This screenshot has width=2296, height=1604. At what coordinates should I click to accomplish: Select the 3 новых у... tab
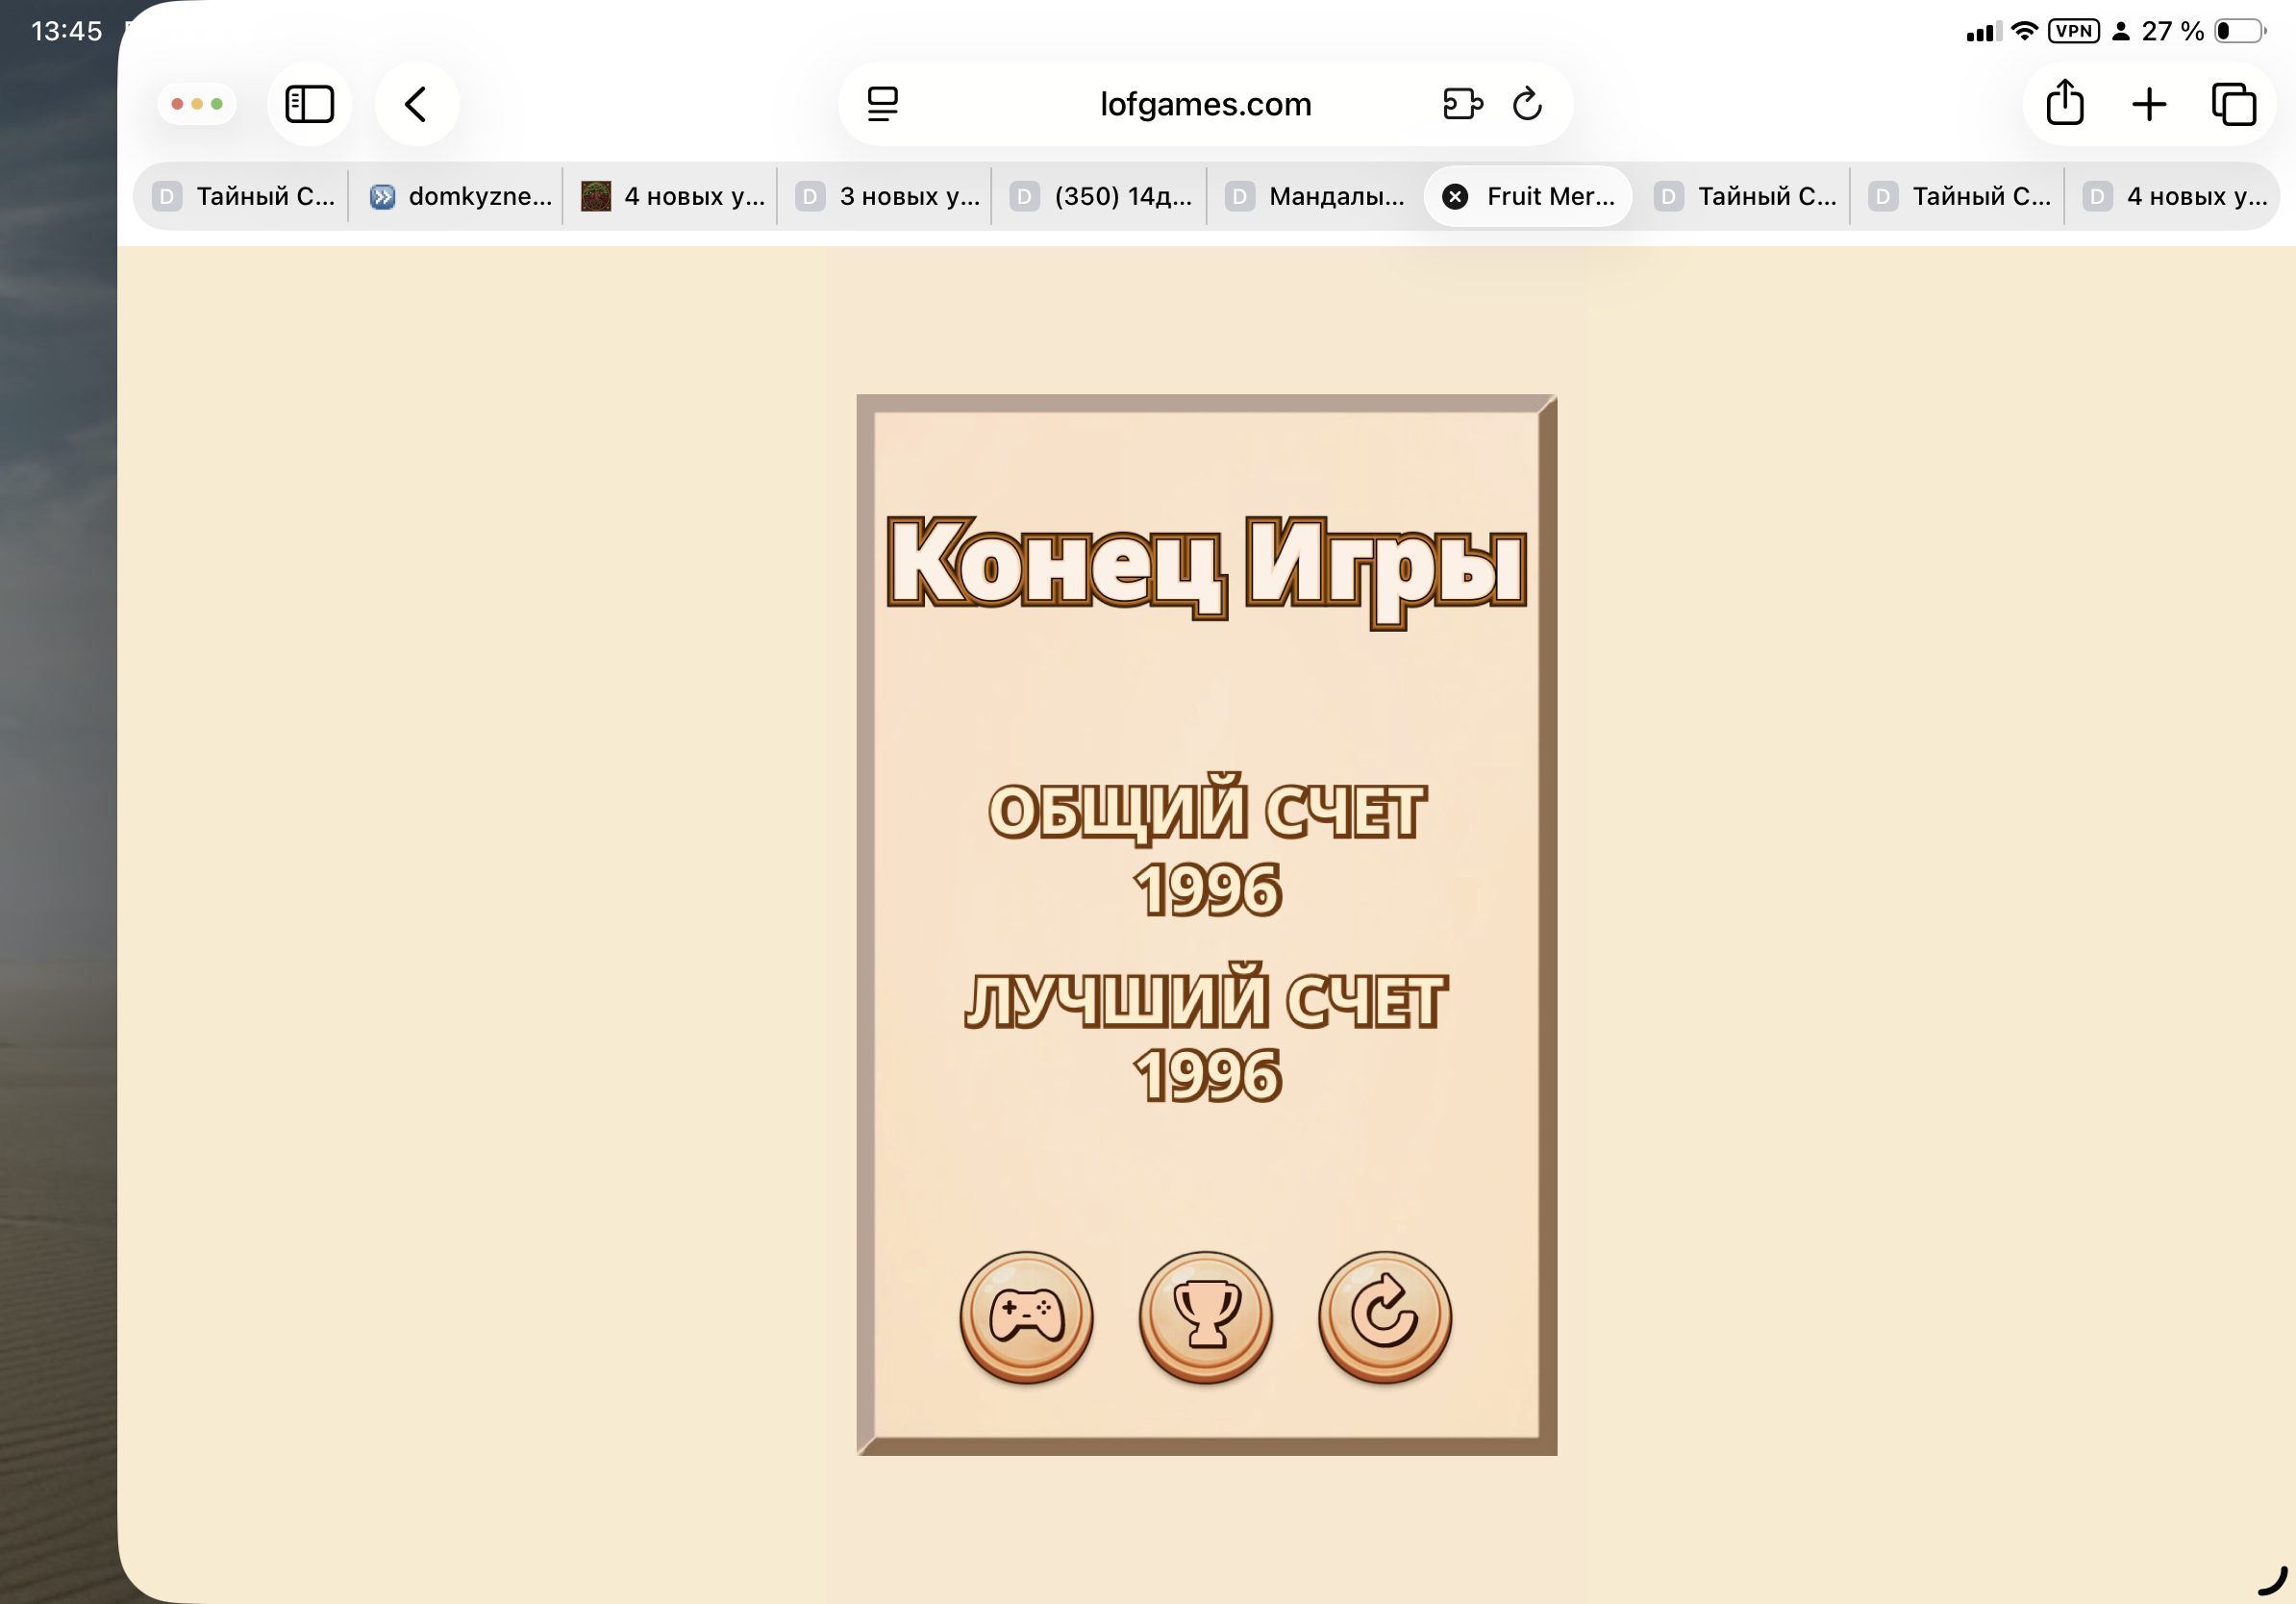(889, 197)
